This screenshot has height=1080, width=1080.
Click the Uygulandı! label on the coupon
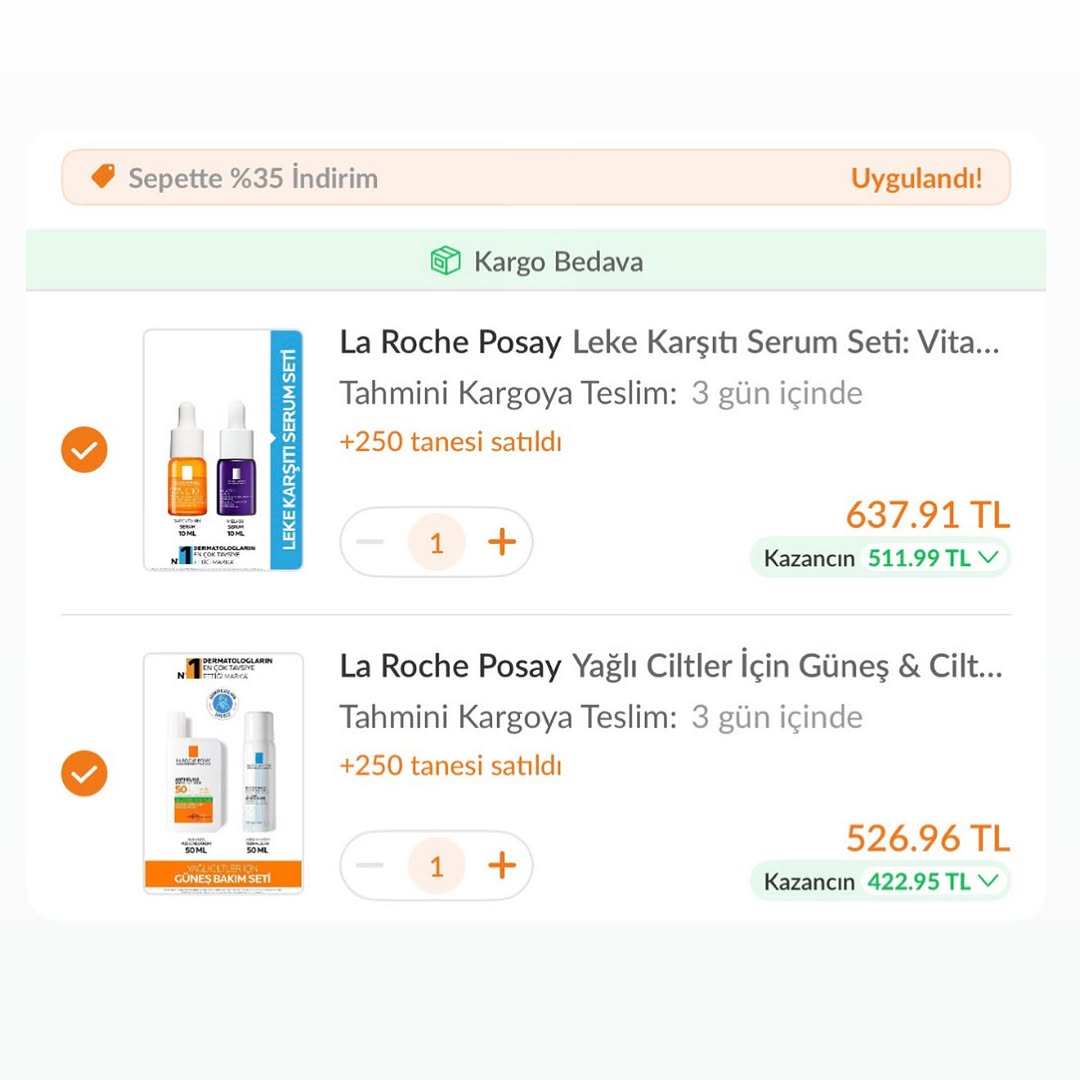pos(916,178)
